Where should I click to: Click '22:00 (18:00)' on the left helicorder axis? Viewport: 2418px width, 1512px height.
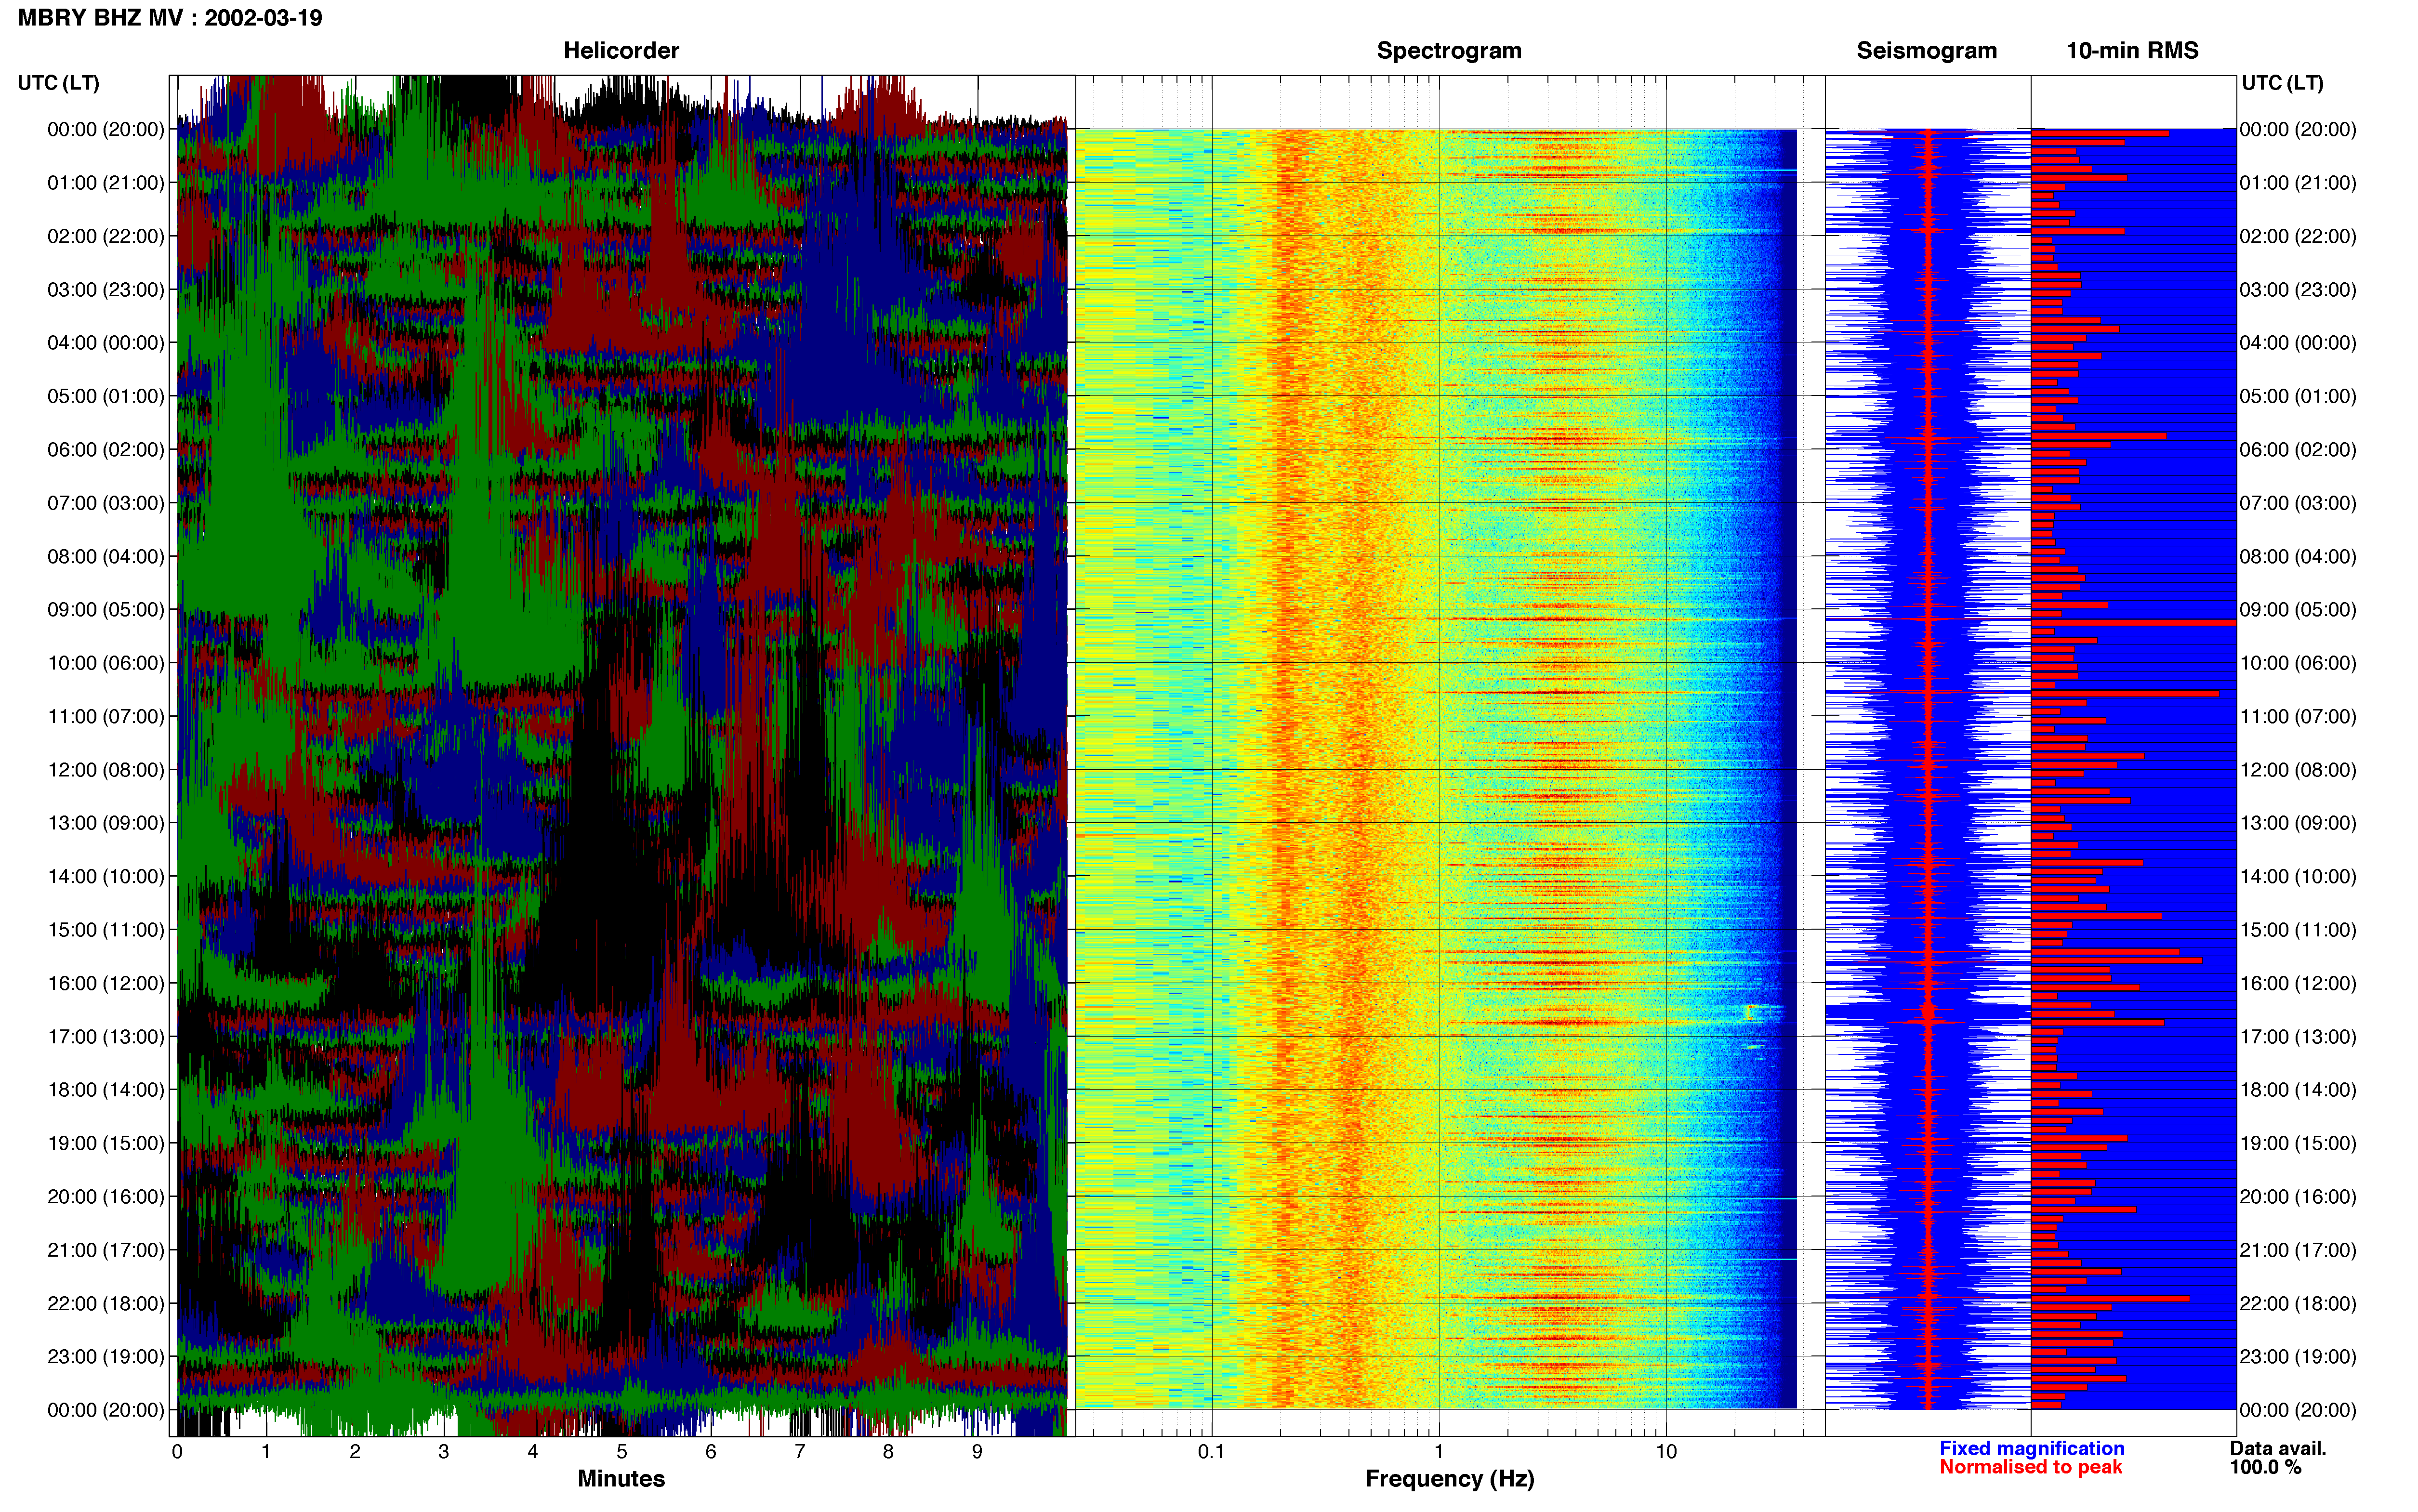tap(106, 1303)
